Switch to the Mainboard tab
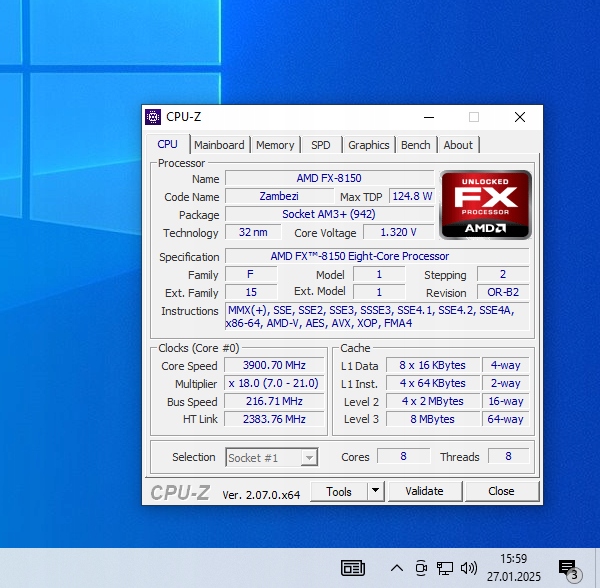The width and height of the screenshot is (600, 588). [x=219, y=145]
